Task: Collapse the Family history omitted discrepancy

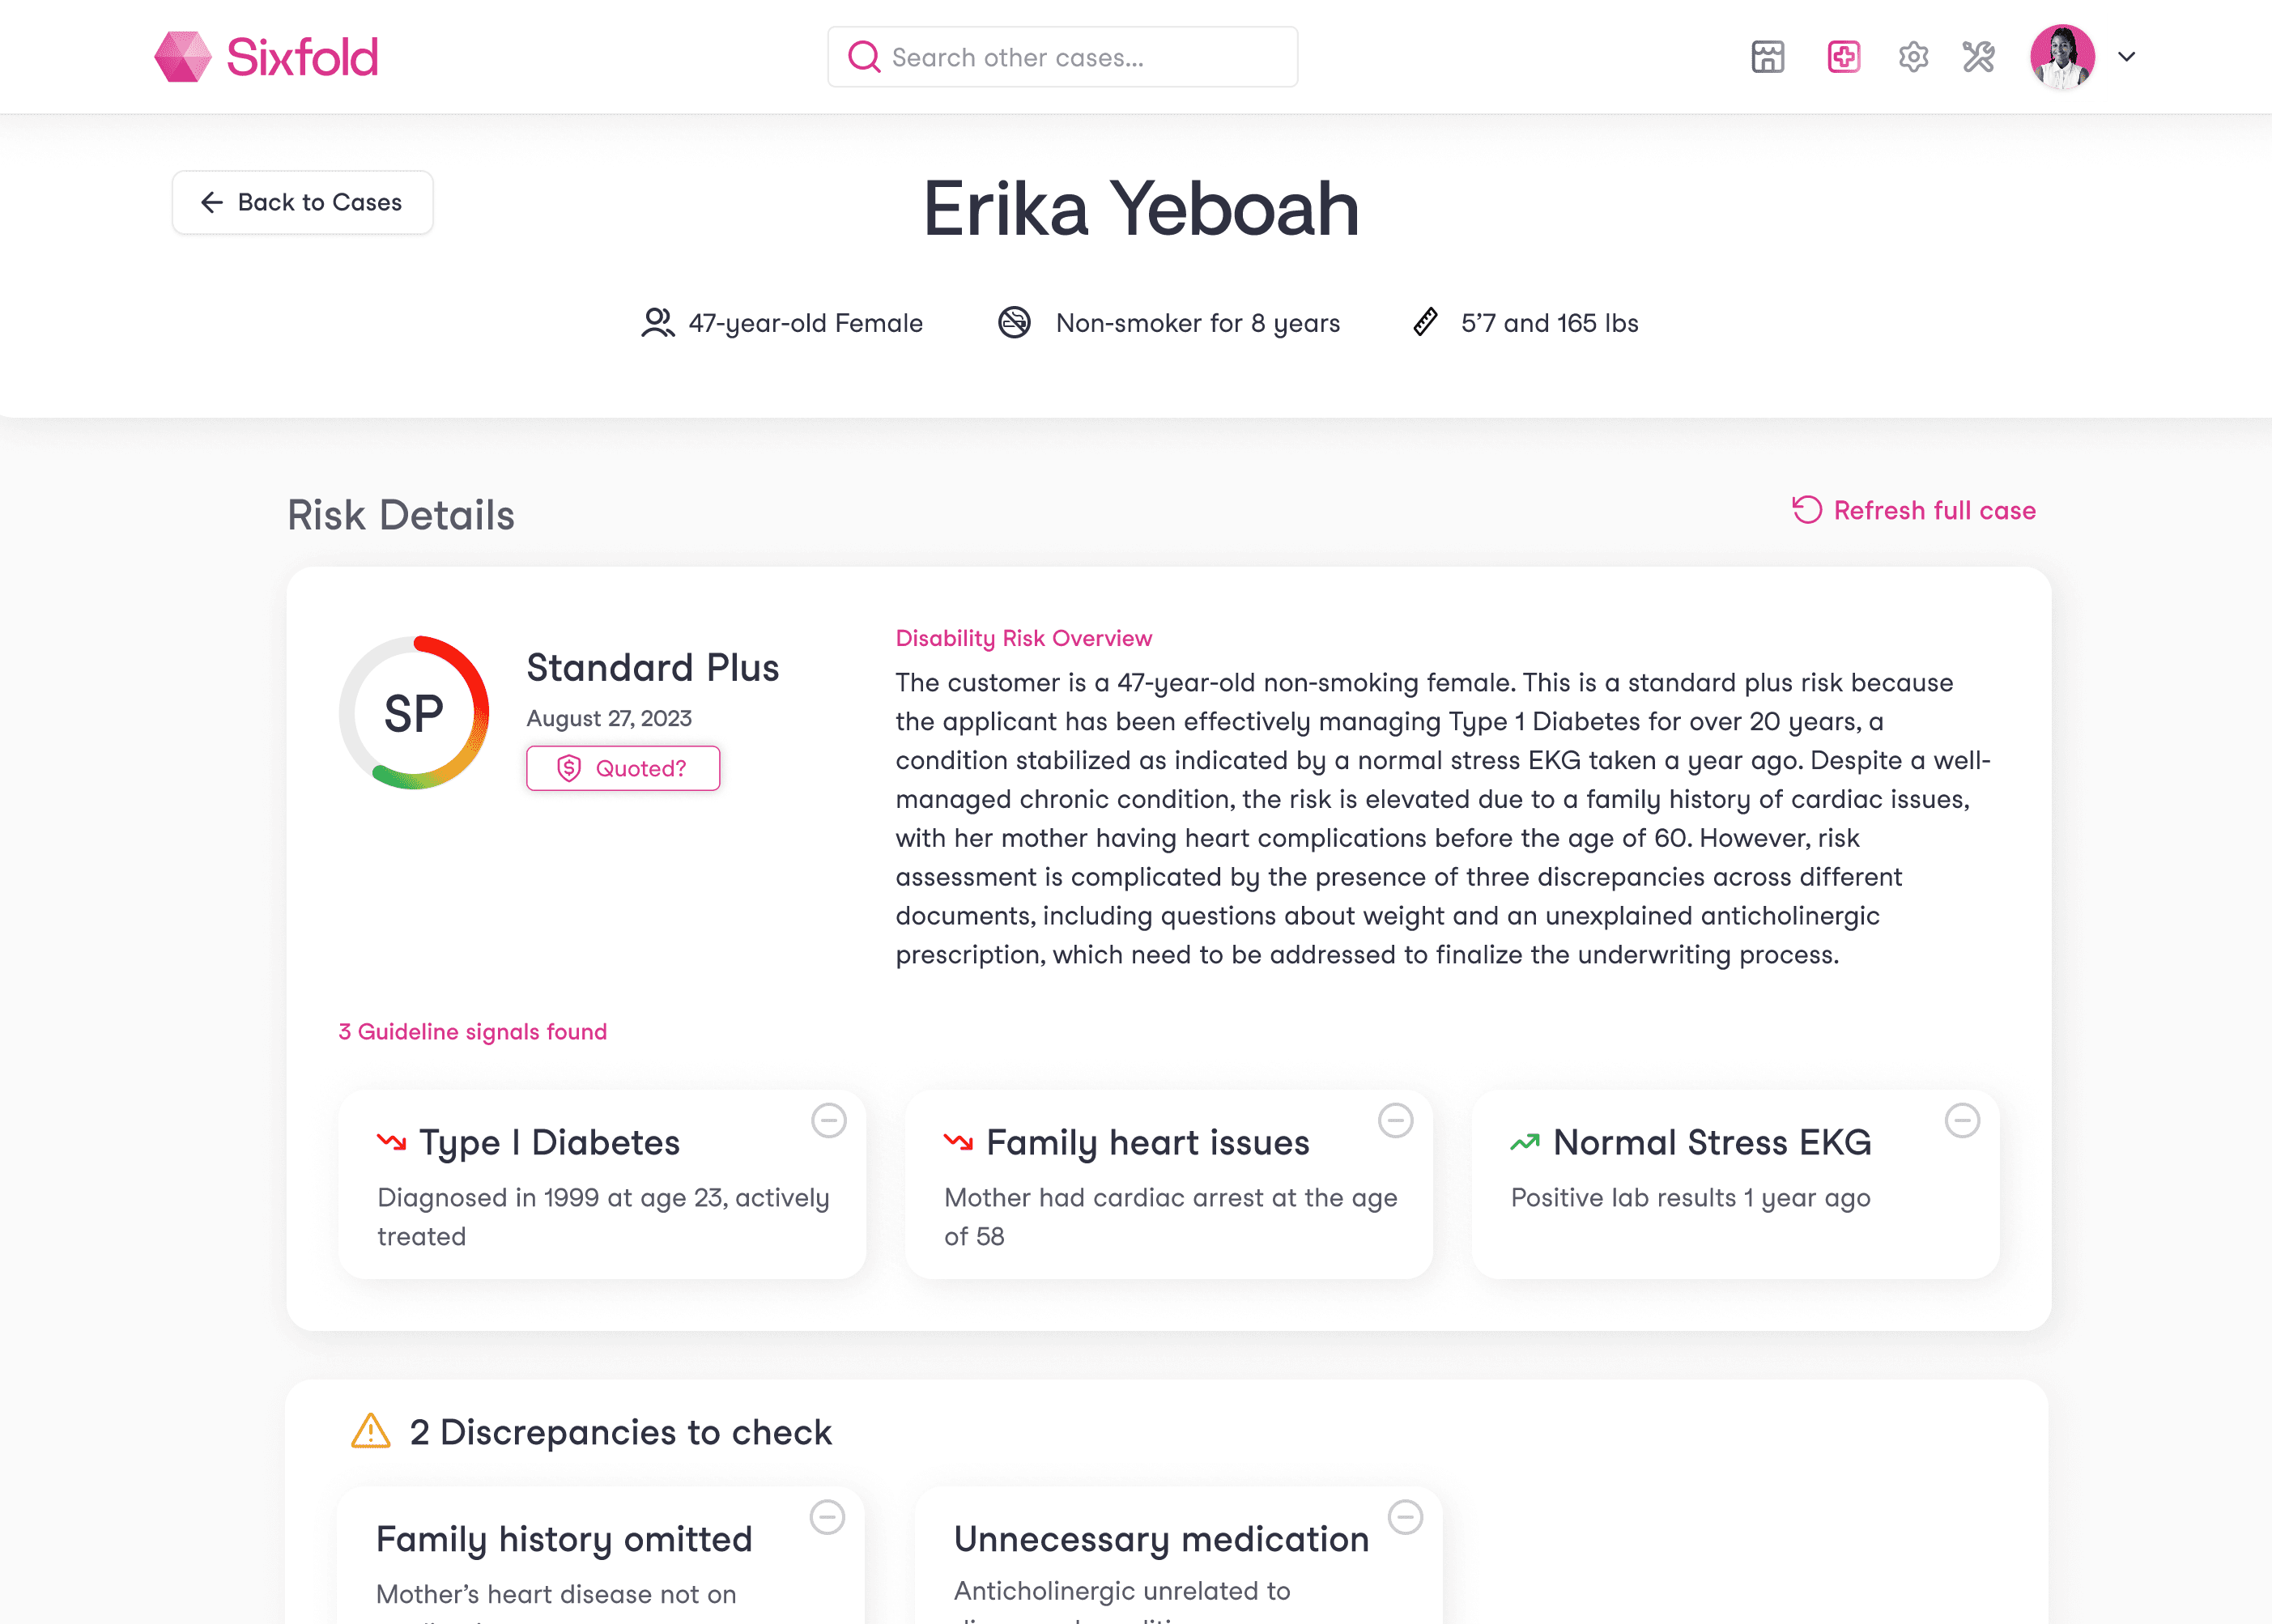Action: [827, 1517]
